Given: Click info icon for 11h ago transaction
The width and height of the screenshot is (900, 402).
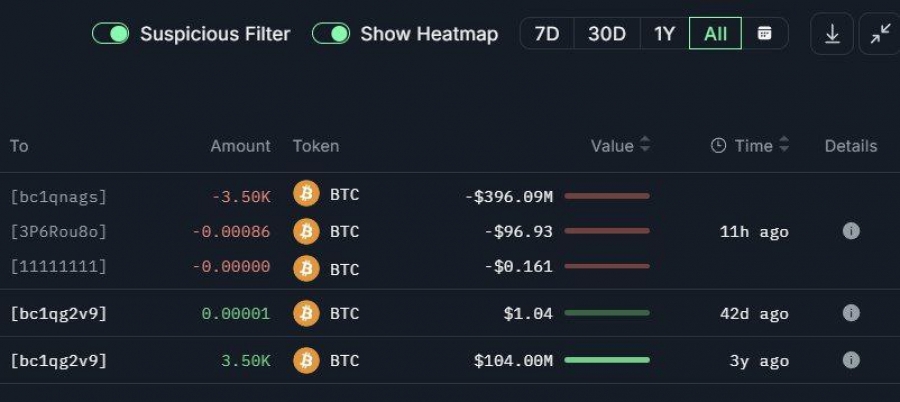Looking at the screenshot, I should coord(851,231).
